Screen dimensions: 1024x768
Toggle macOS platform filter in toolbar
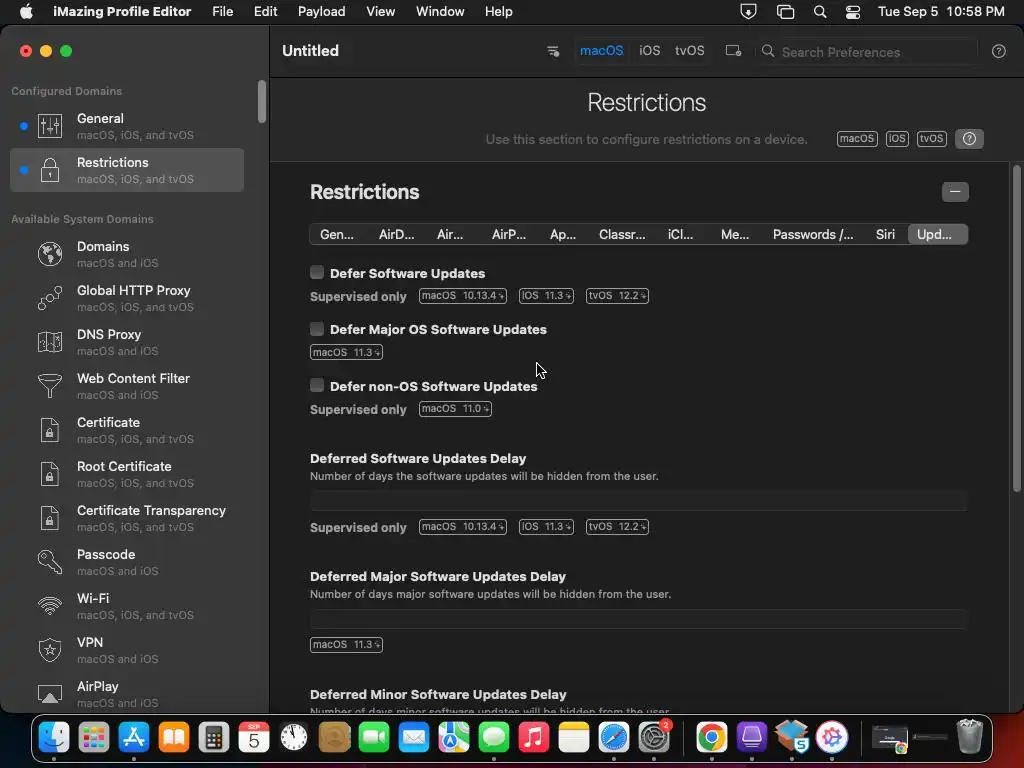click(601, 51)
